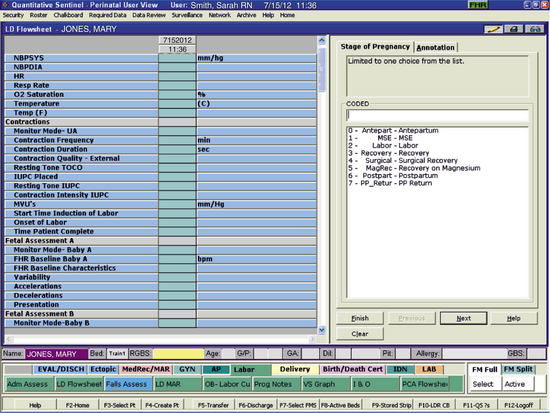Switch to the Annotation tab

[435, 47]
